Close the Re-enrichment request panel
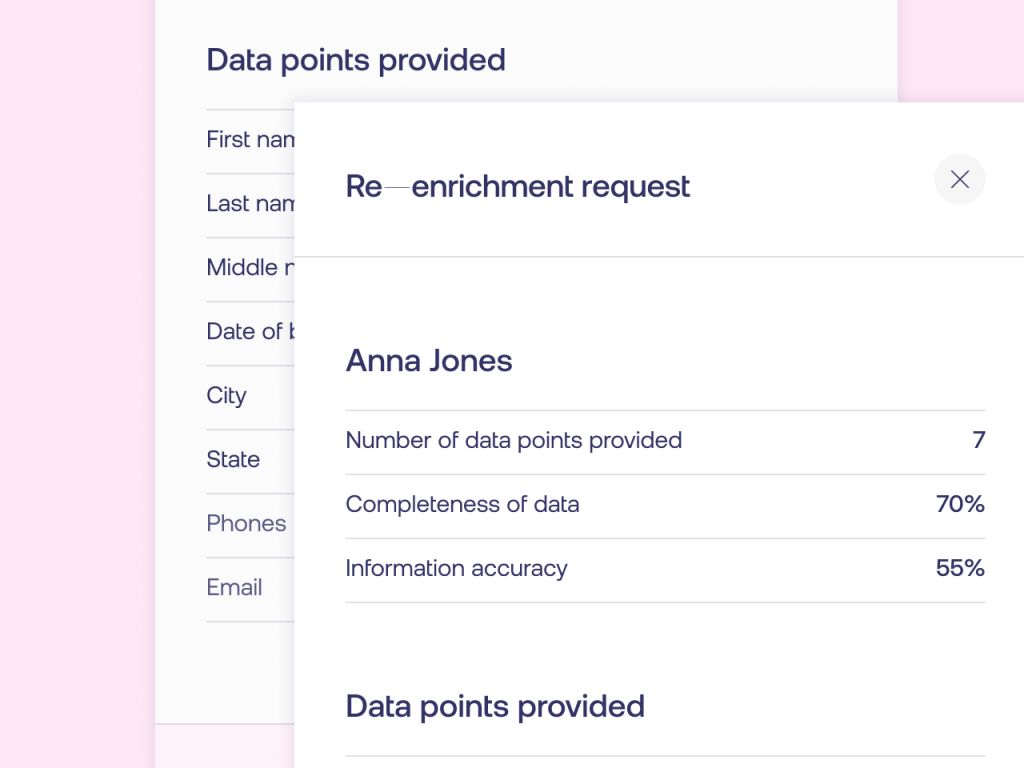This screenshot has width=1024, height=768. click(959, 180)
